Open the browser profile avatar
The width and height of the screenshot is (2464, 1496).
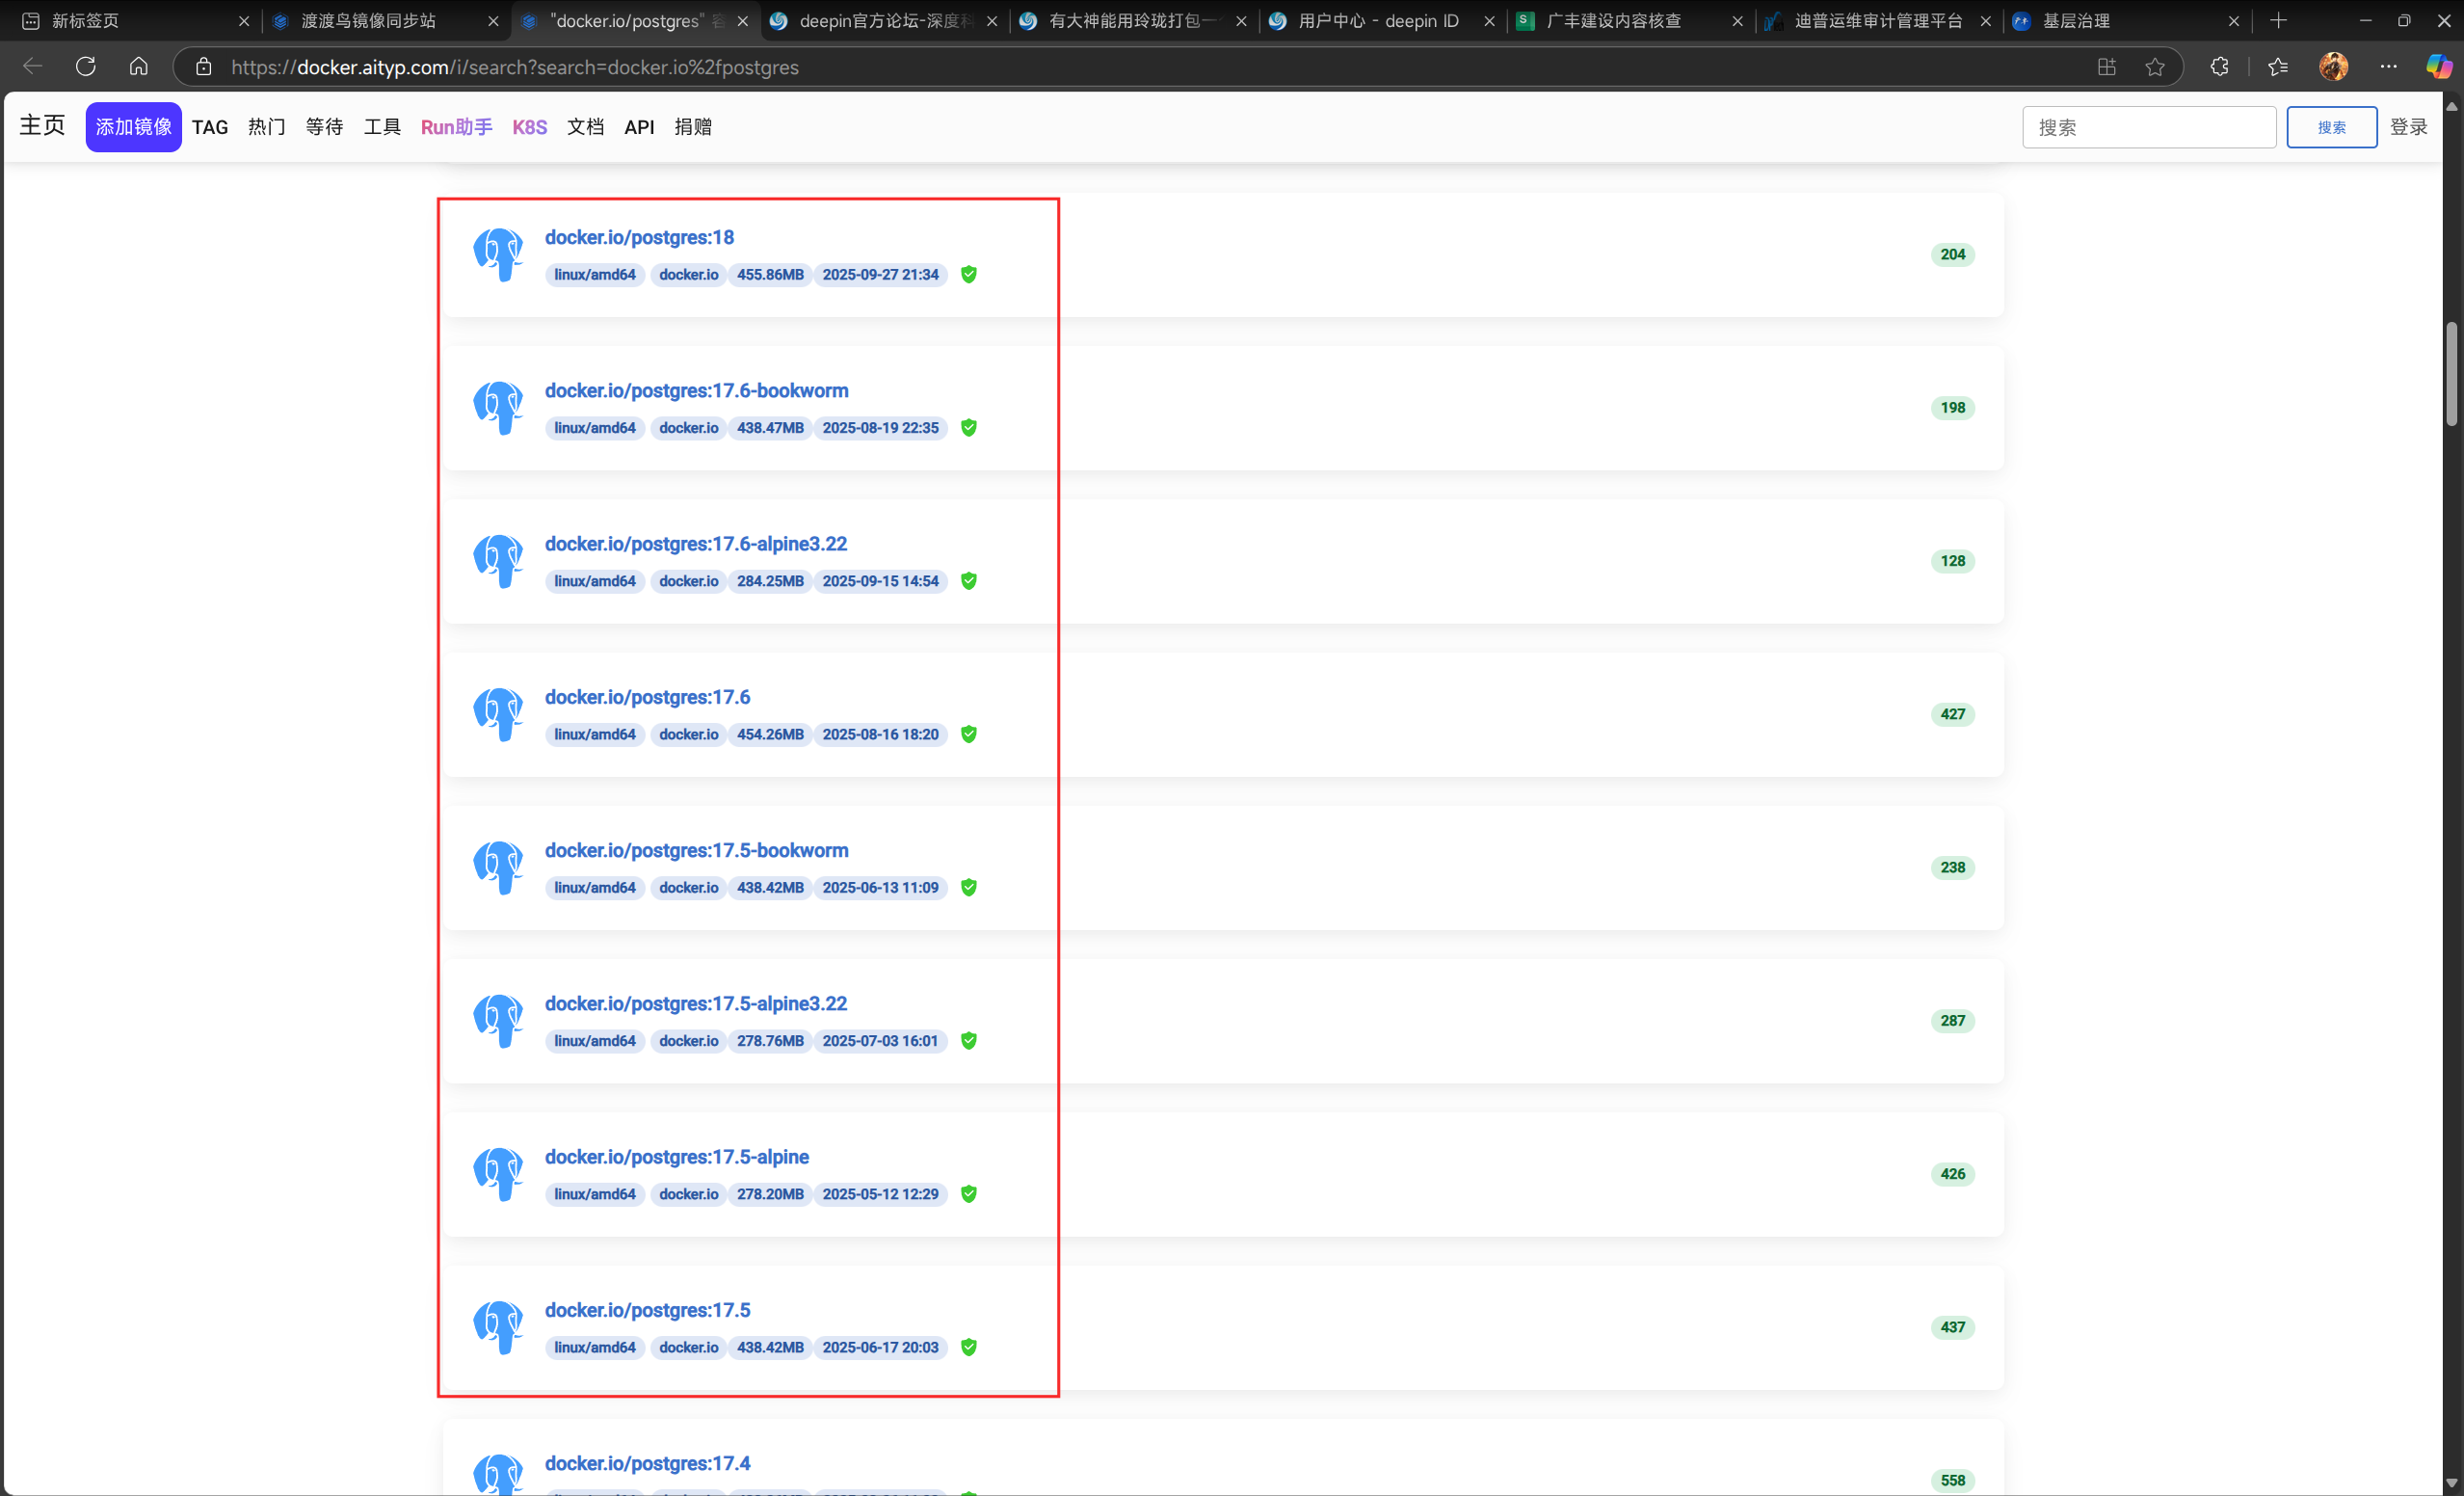coord(2333,67)
